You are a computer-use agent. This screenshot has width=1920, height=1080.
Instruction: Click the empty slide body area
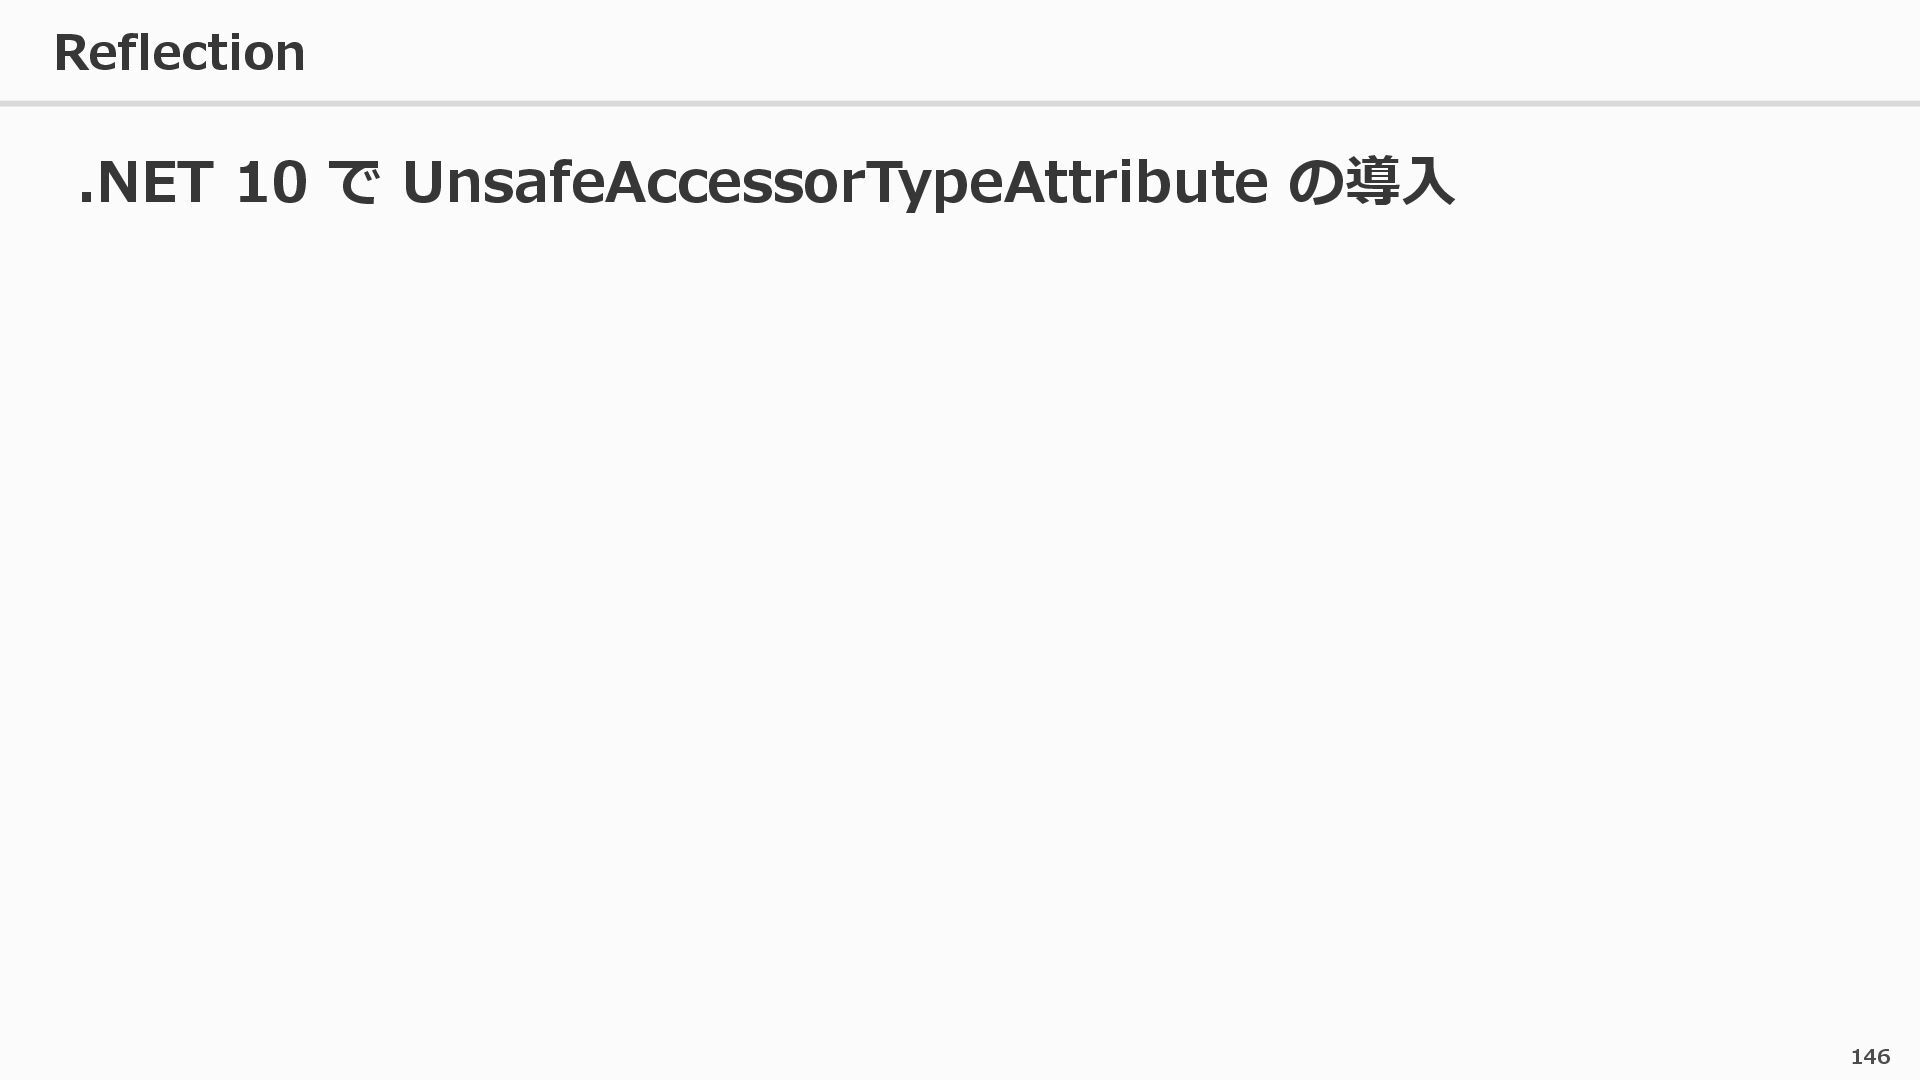960,600
